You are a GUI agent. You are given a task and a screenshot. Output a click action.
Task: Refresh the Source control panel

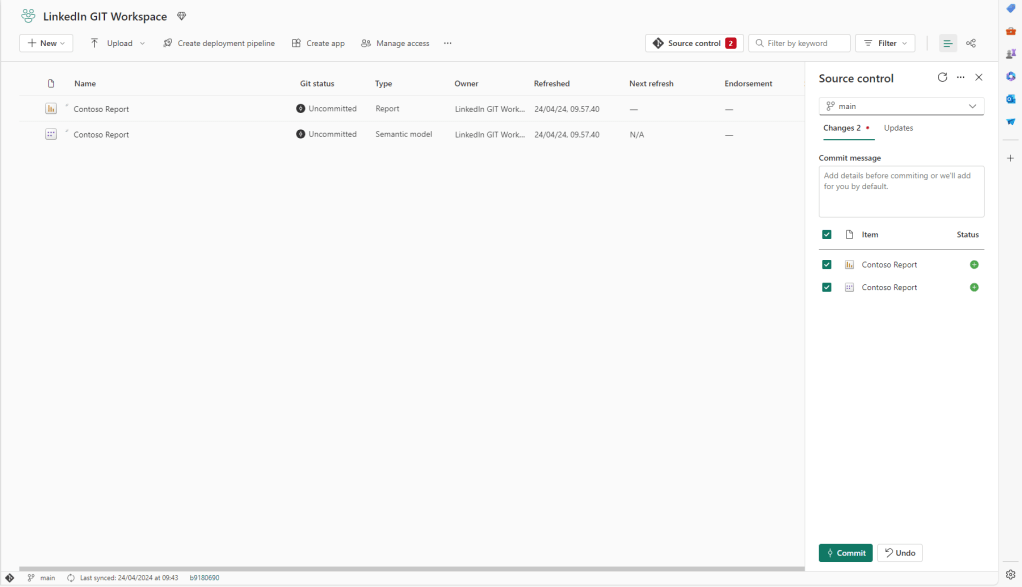[942, 78]
